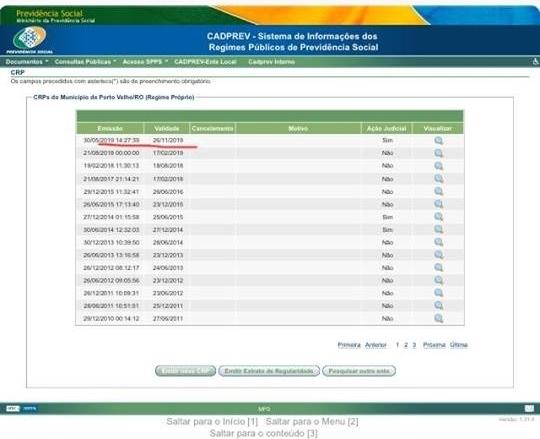View the CRP valid until 26/11/2019
Screen dimensions: 540x439
[438, 140]
